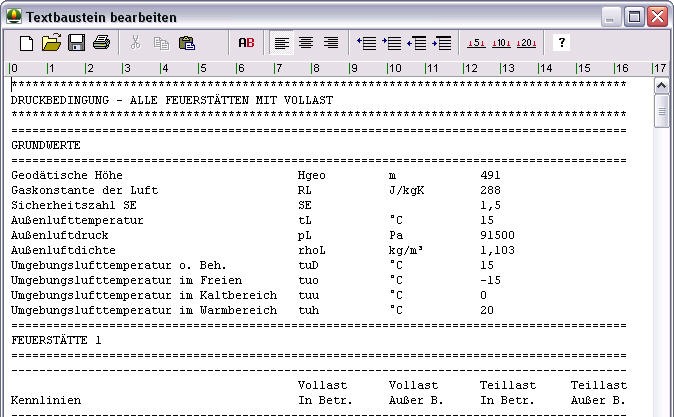This screenshot has width=674, height=417.
Task: Copy selection with the copy icon
Action: pyautogui.click(x=161, y=43)
